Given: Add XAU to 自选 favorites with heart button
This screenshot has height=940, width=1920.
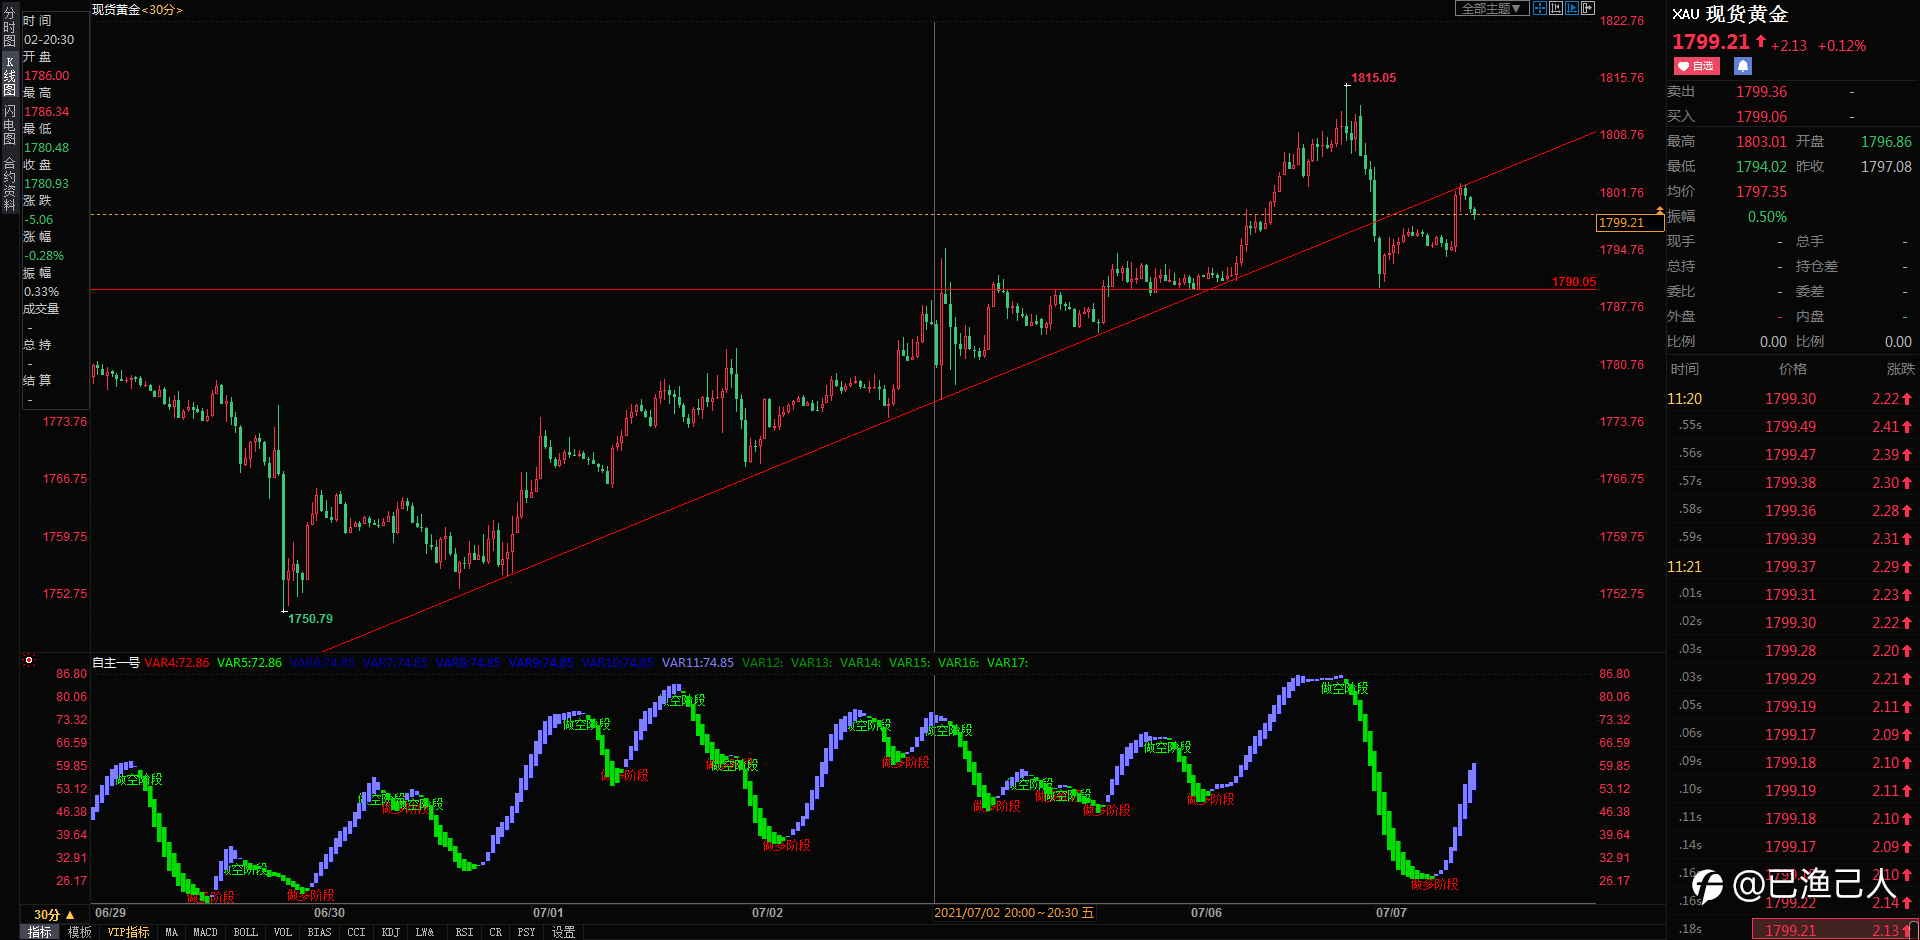Looking at the screenshot, I should tap(1696, 66).
